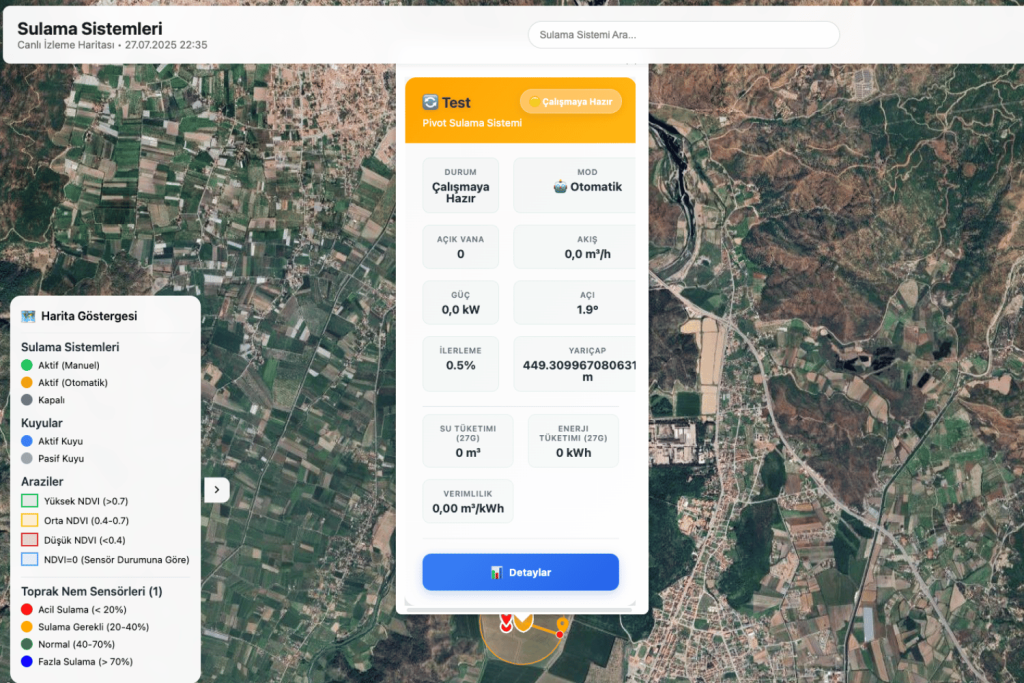Click the green Yüksek NDVI swatch
Viewport: 1024px width, 683px height.
29,501
